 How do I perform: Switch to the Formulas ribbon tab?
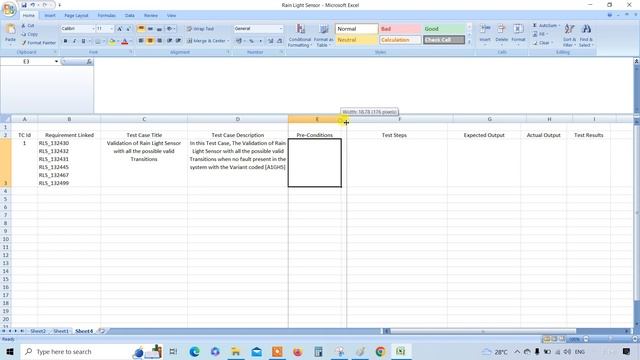(x=107, y=16)
